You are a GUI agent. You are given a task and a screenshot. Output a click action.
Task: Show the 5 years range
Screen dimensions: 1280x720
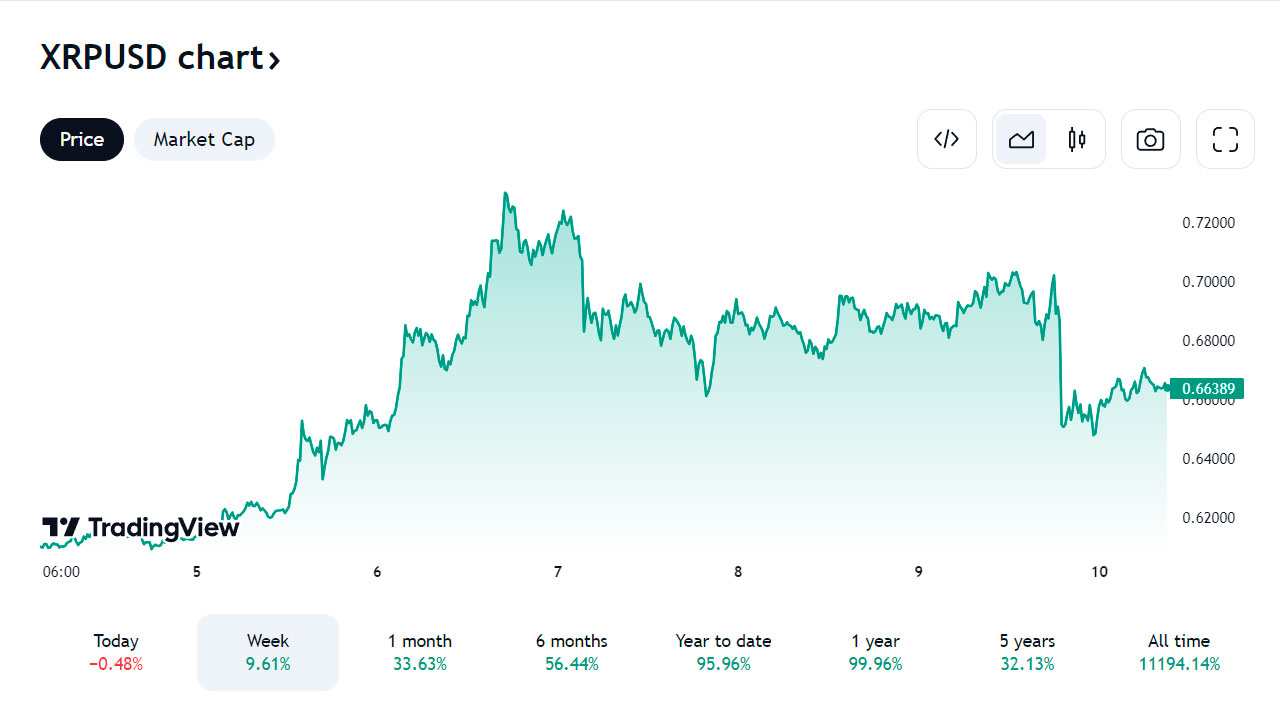[1028, 652]
